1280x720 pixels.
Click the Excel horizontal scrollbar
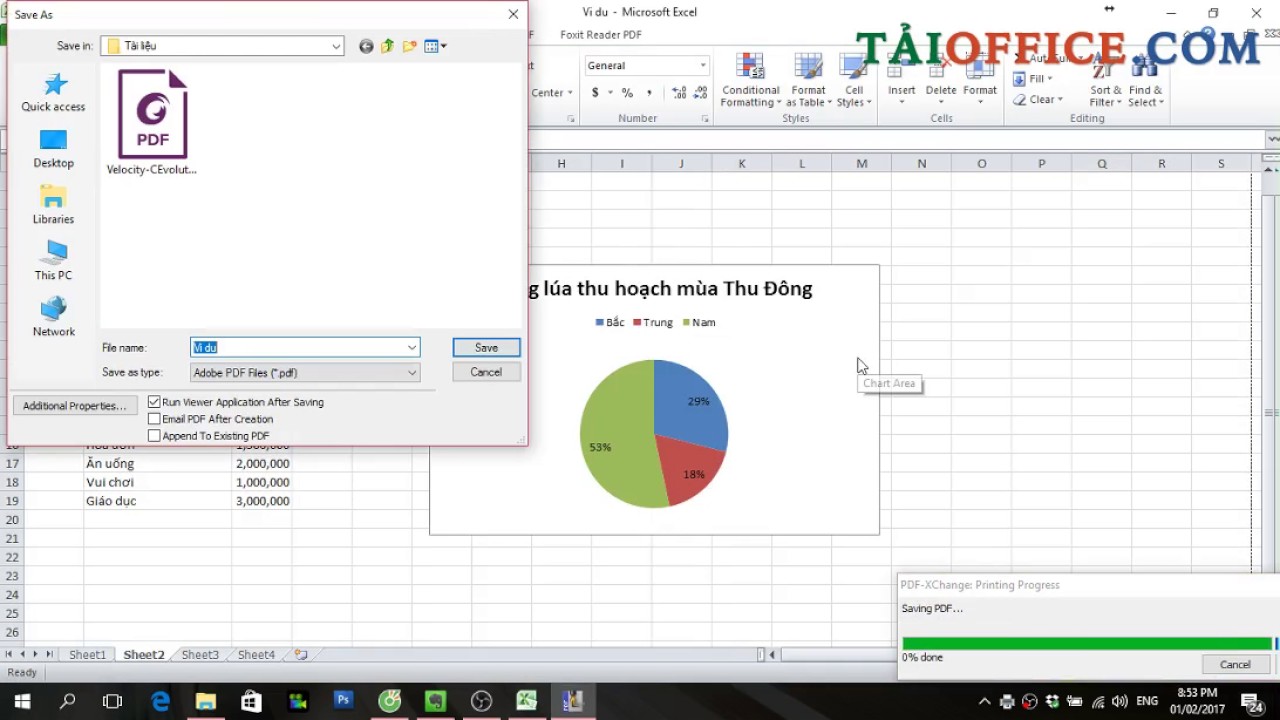tap(1018, 655)
